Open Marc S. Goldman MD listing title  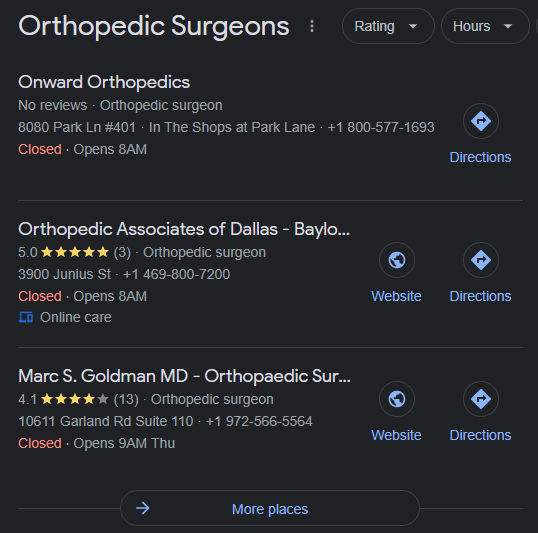click(x=185, y=376)
